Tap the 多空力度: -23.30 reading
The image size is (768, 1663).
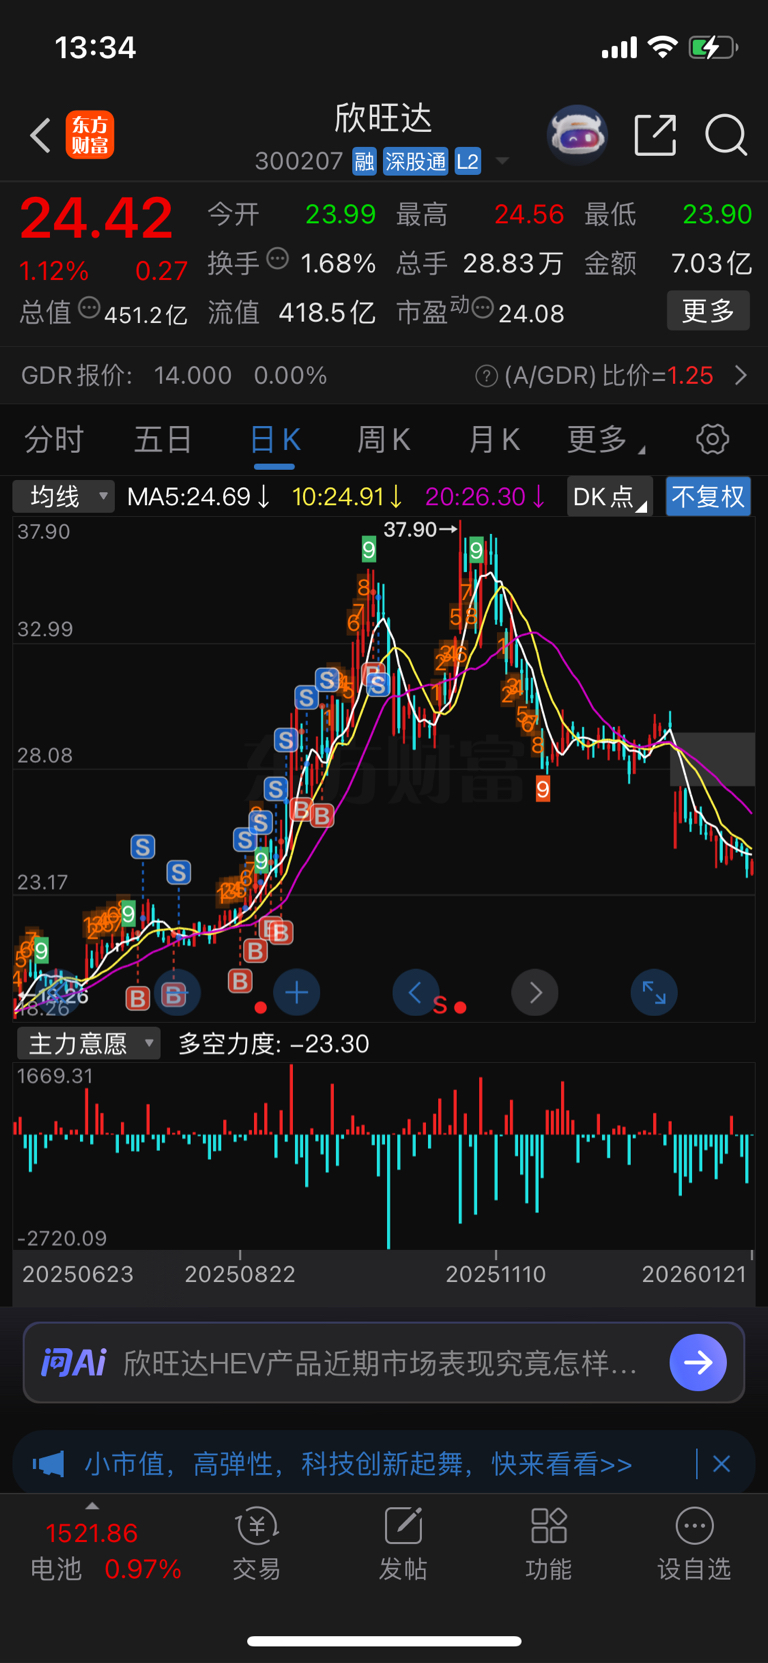274,1044
